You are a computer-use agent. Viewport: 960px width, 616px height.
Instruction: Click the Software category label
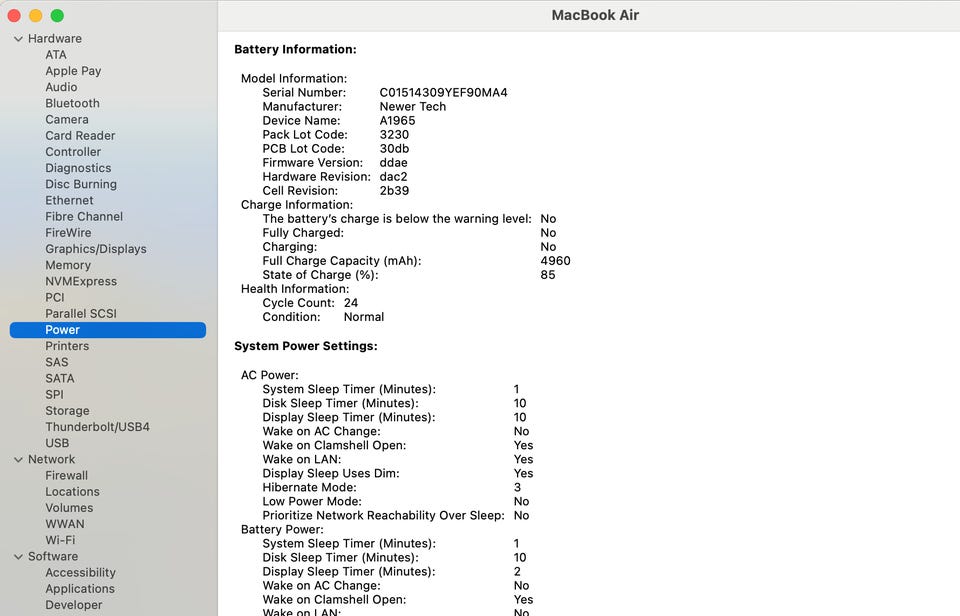point(53,557)
